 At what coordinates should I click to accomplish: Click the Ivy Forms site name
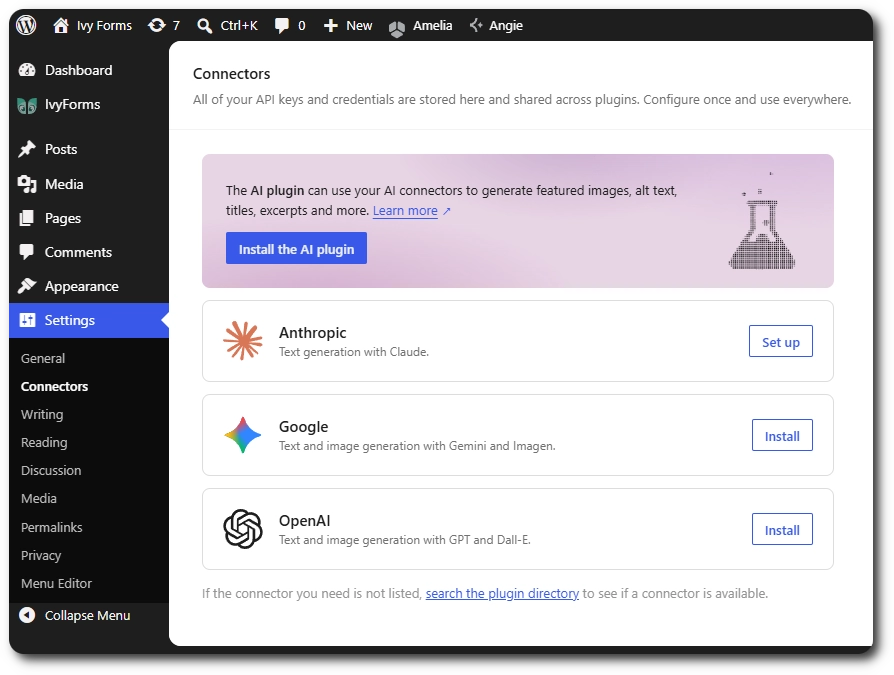(104, 26)
